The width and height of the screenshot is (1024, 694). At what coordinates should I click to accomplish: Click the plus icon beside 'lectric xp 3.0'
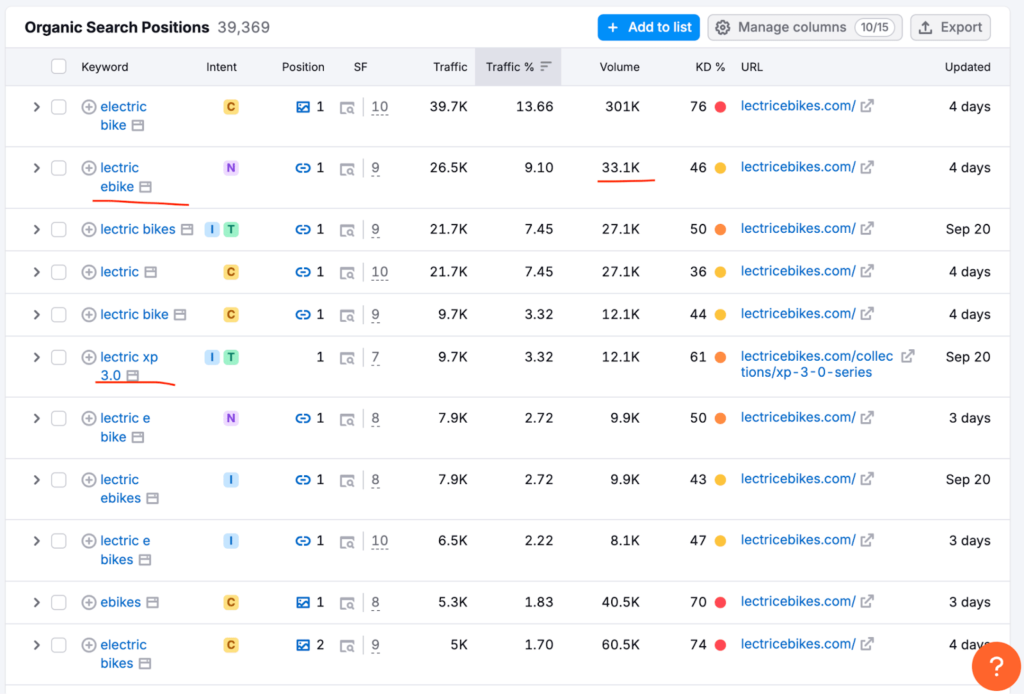[89, 357]
